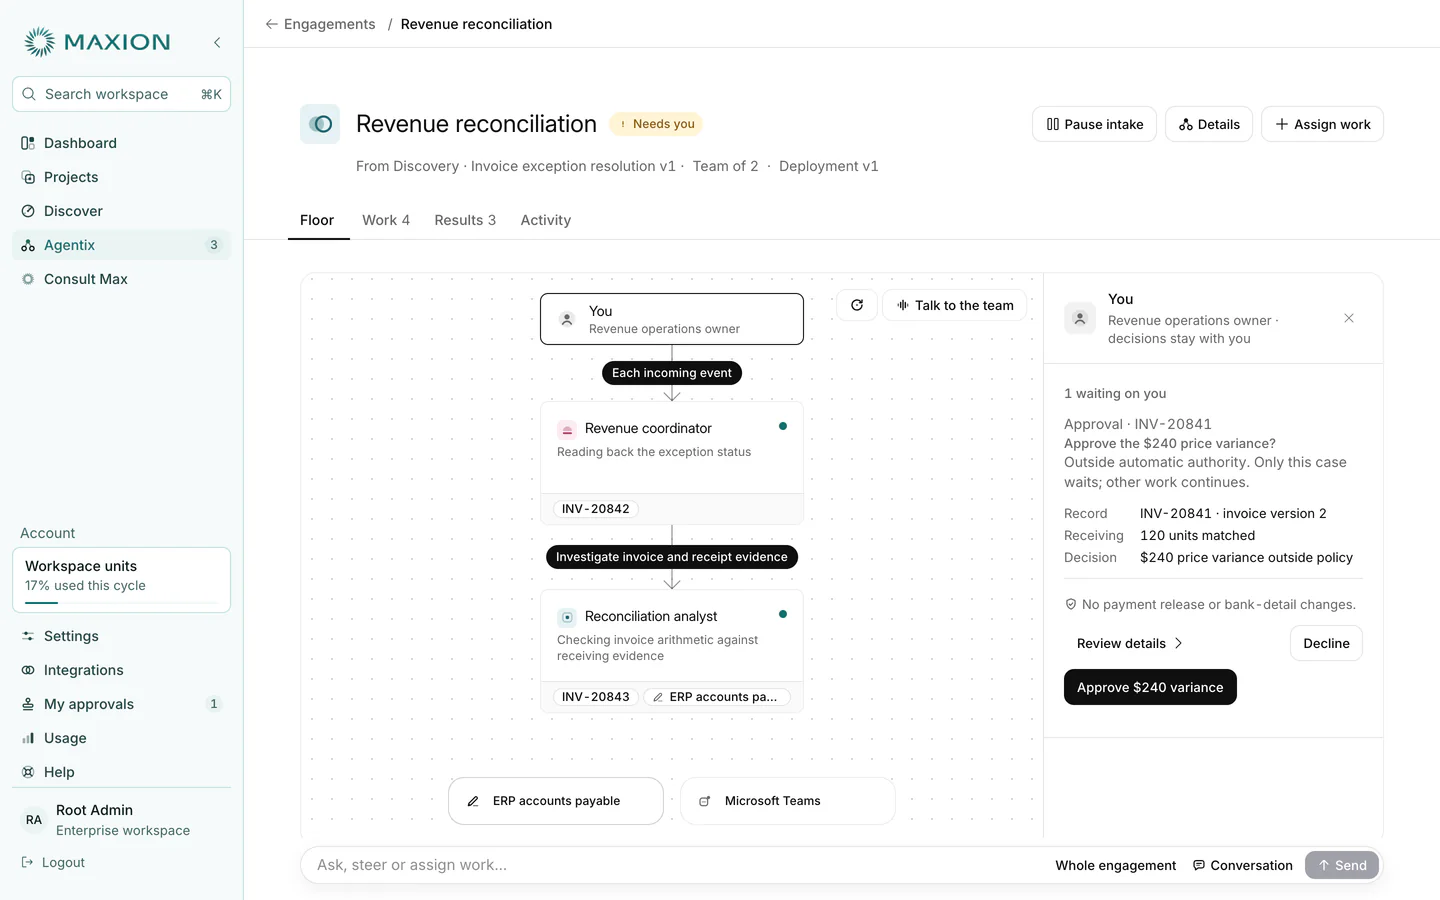Click the Revenue reconciliation engagement icon
The height and width of the screenshot is (900, 1440).
click(x=320, y=124)
